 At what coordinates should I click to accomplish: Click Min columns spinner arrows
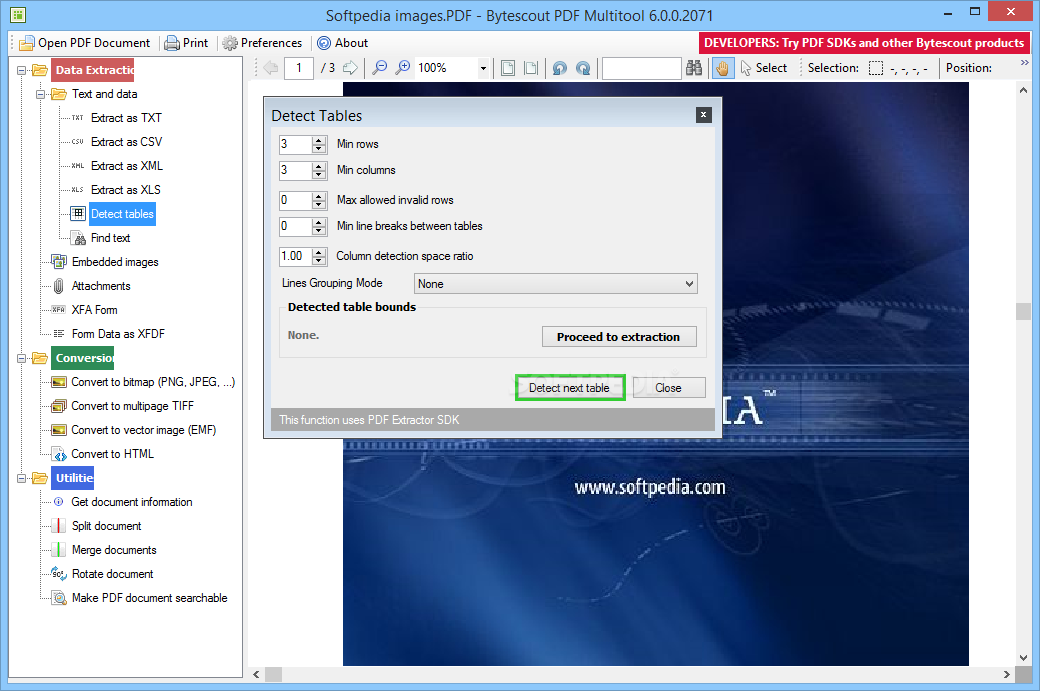click(319, 170)
